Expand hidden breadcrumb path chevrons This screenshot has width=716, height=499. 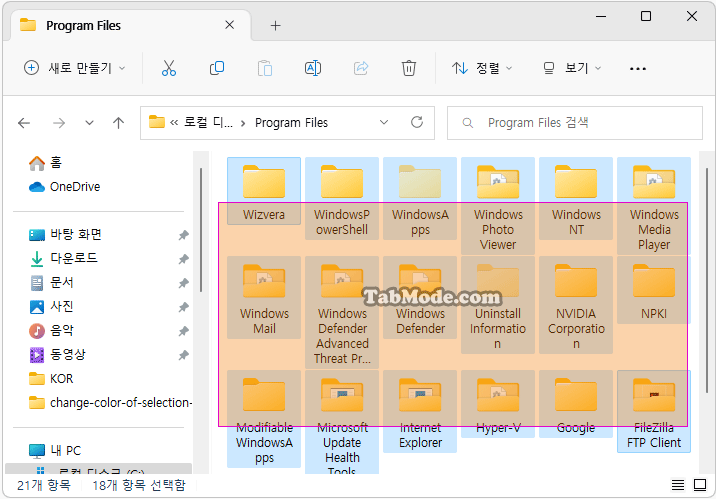coord(174,122)
